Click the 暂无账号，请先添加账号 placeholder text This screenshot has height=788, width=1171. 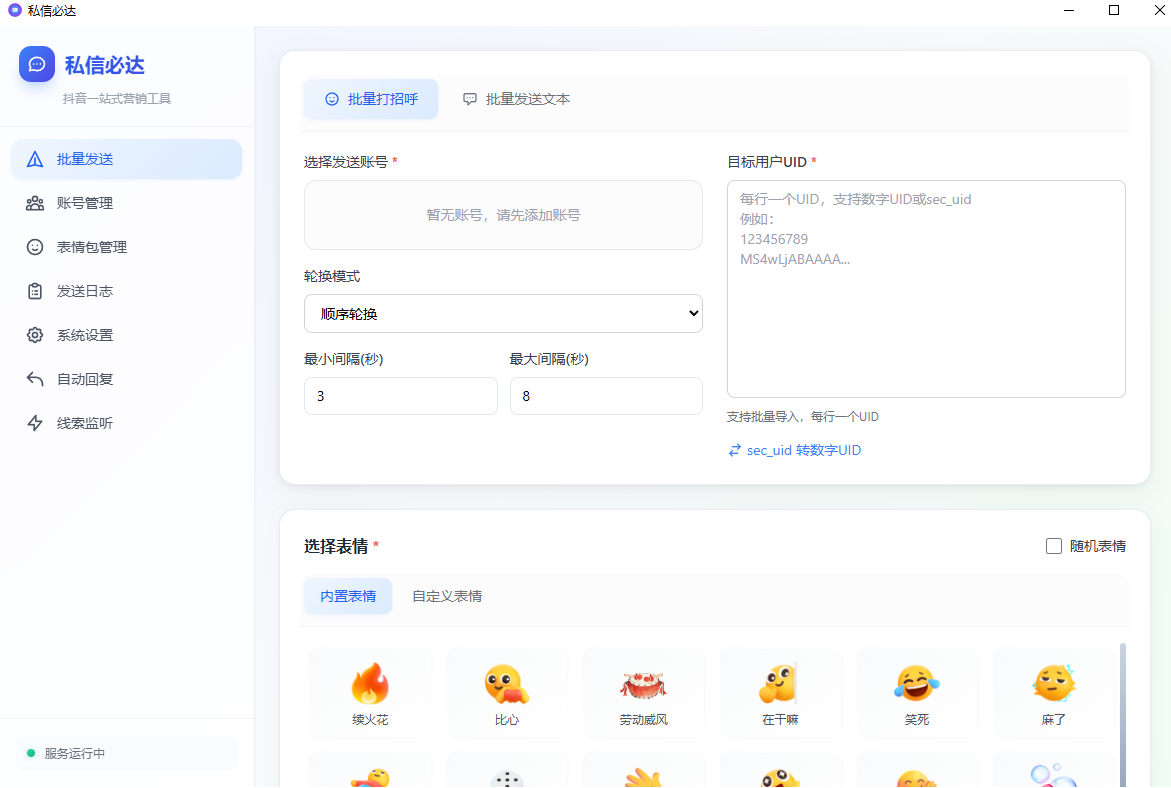pyautogui.click(x=503, y=215)
